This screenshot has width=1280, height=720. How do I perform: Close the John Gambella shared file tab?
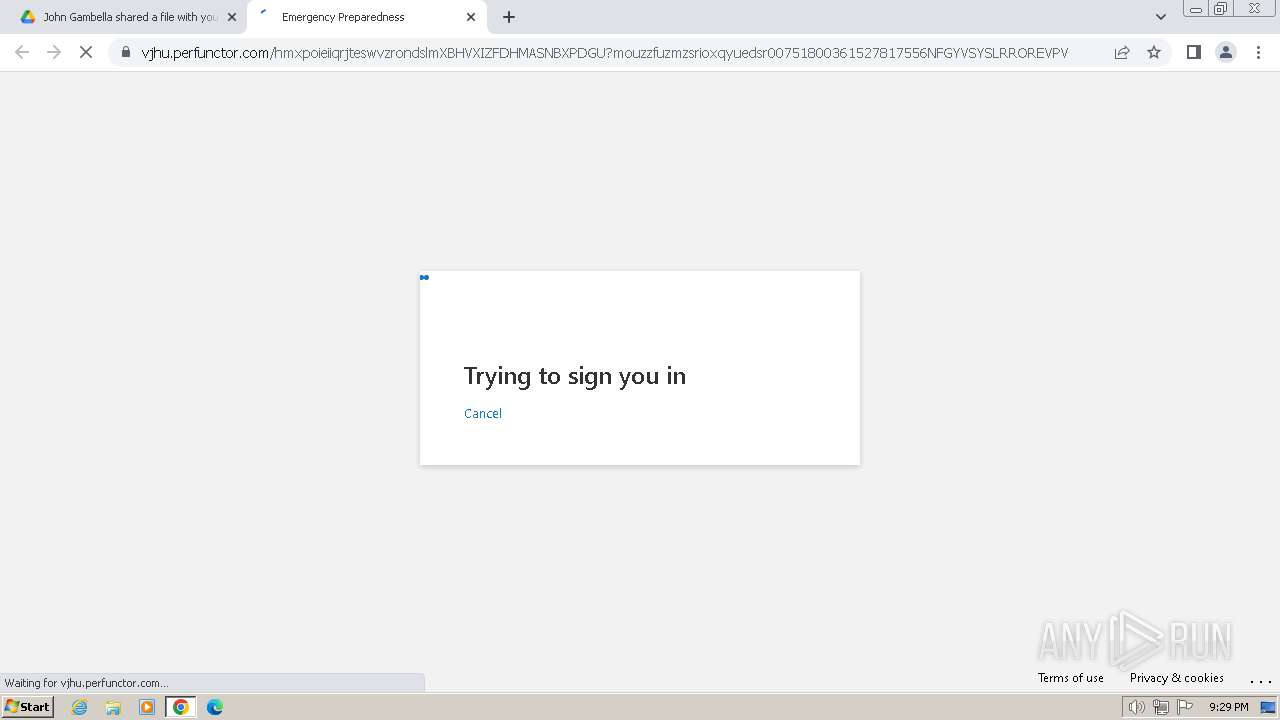pyautogui.click(x=232, y=17)
